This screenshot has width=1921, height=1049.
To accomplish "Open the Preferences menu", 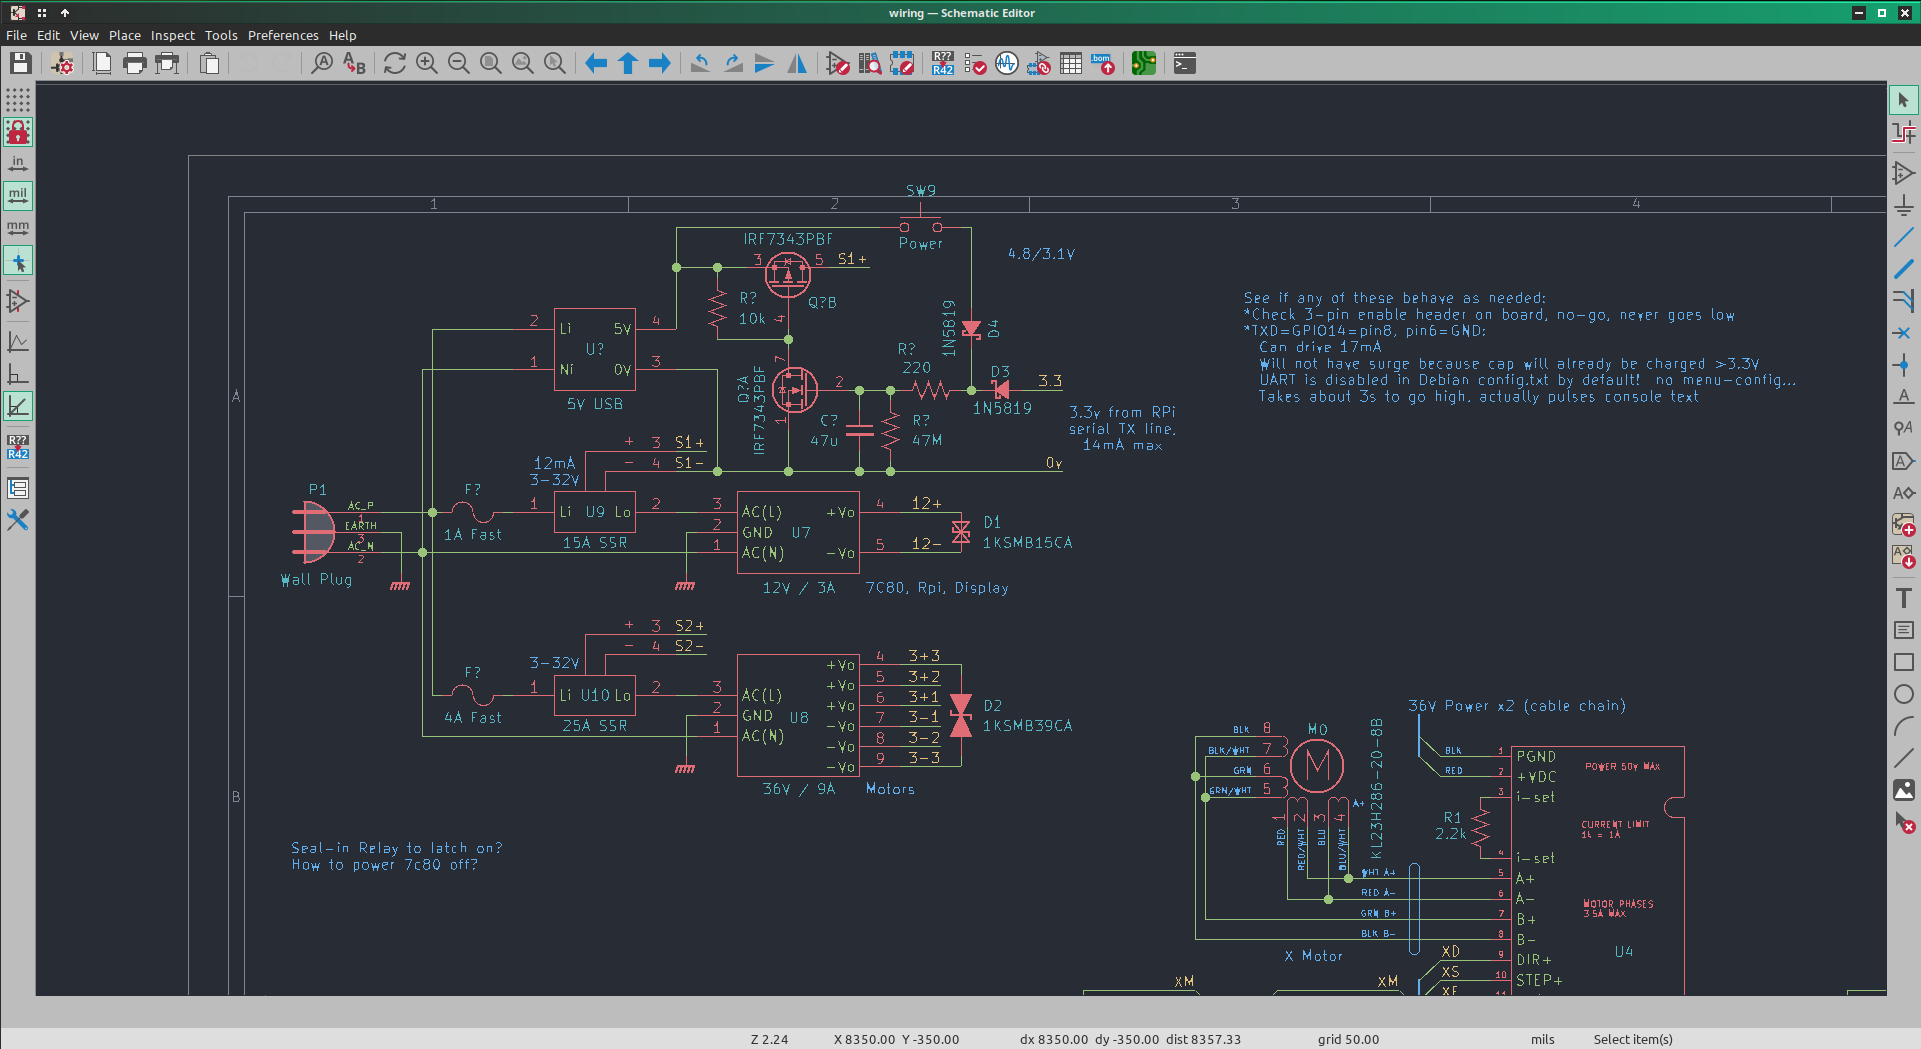I will tap(283, 35).
